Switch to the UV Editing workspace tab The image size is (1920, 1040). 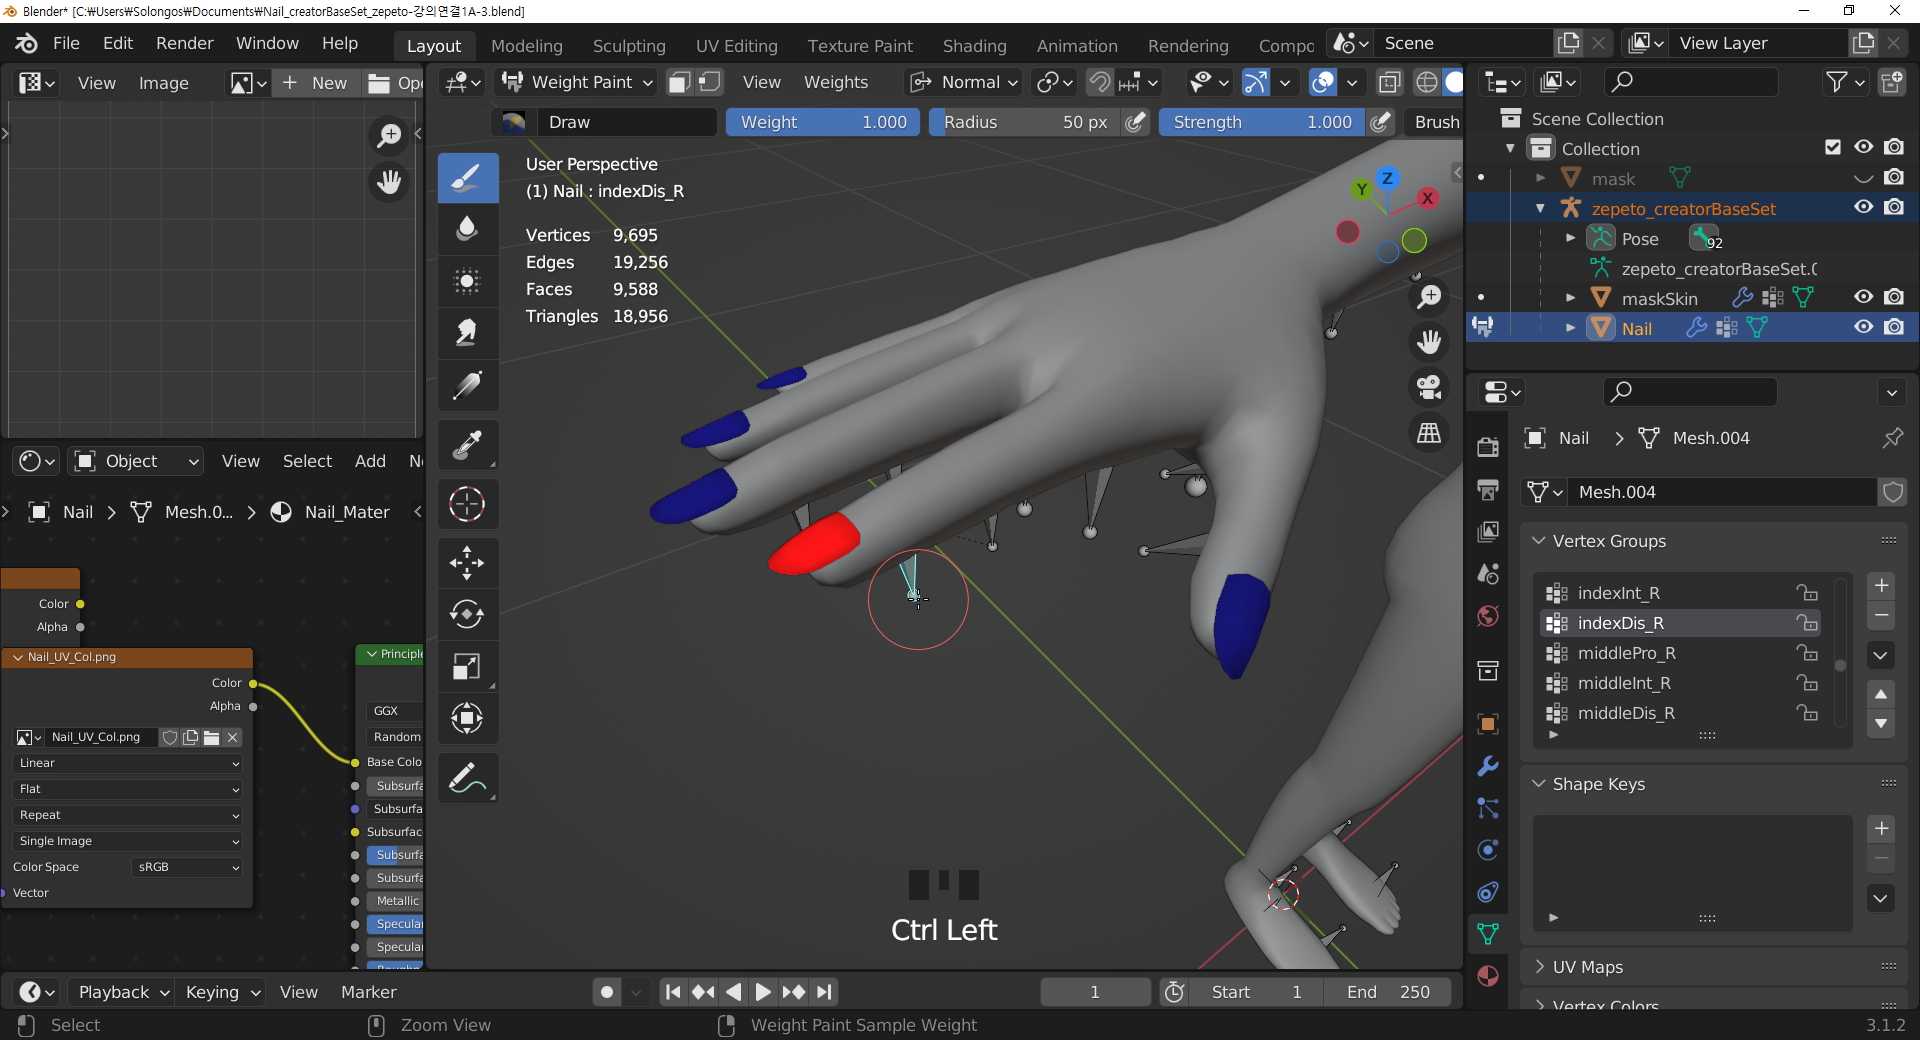(737, 46)
